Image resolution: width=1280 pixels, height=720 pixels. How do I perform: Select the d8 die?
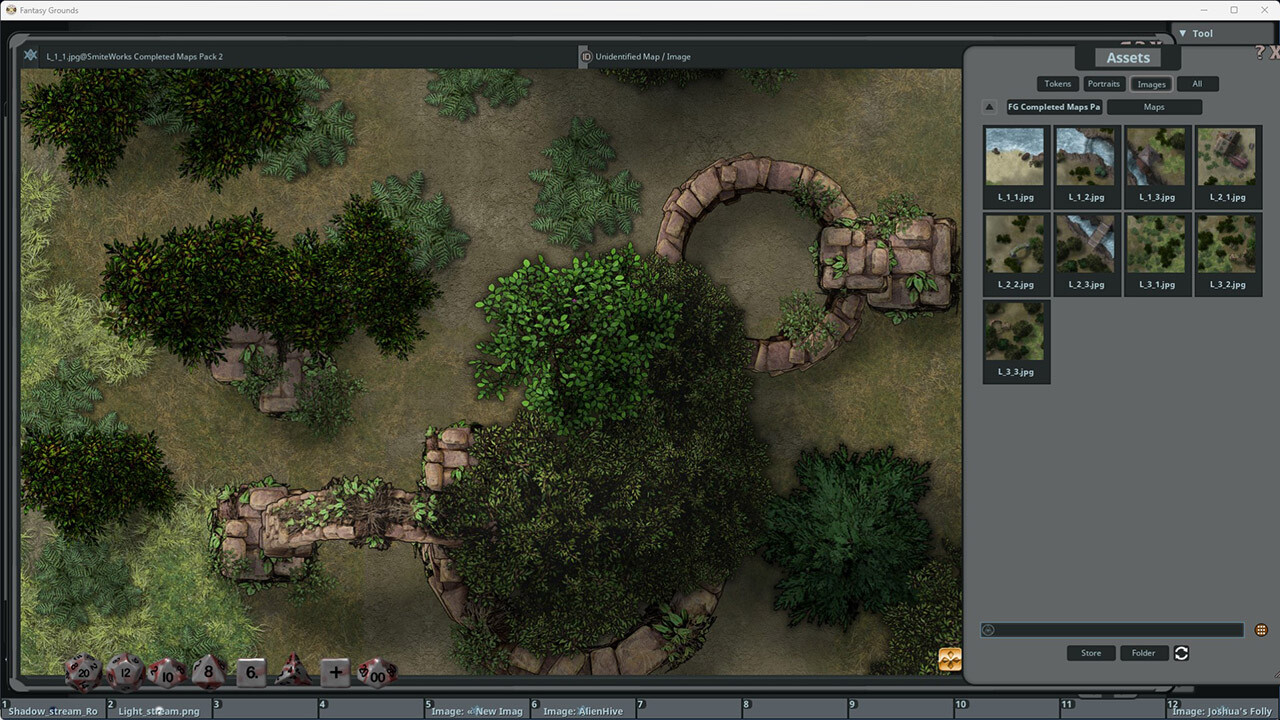(x=208, y=673)
